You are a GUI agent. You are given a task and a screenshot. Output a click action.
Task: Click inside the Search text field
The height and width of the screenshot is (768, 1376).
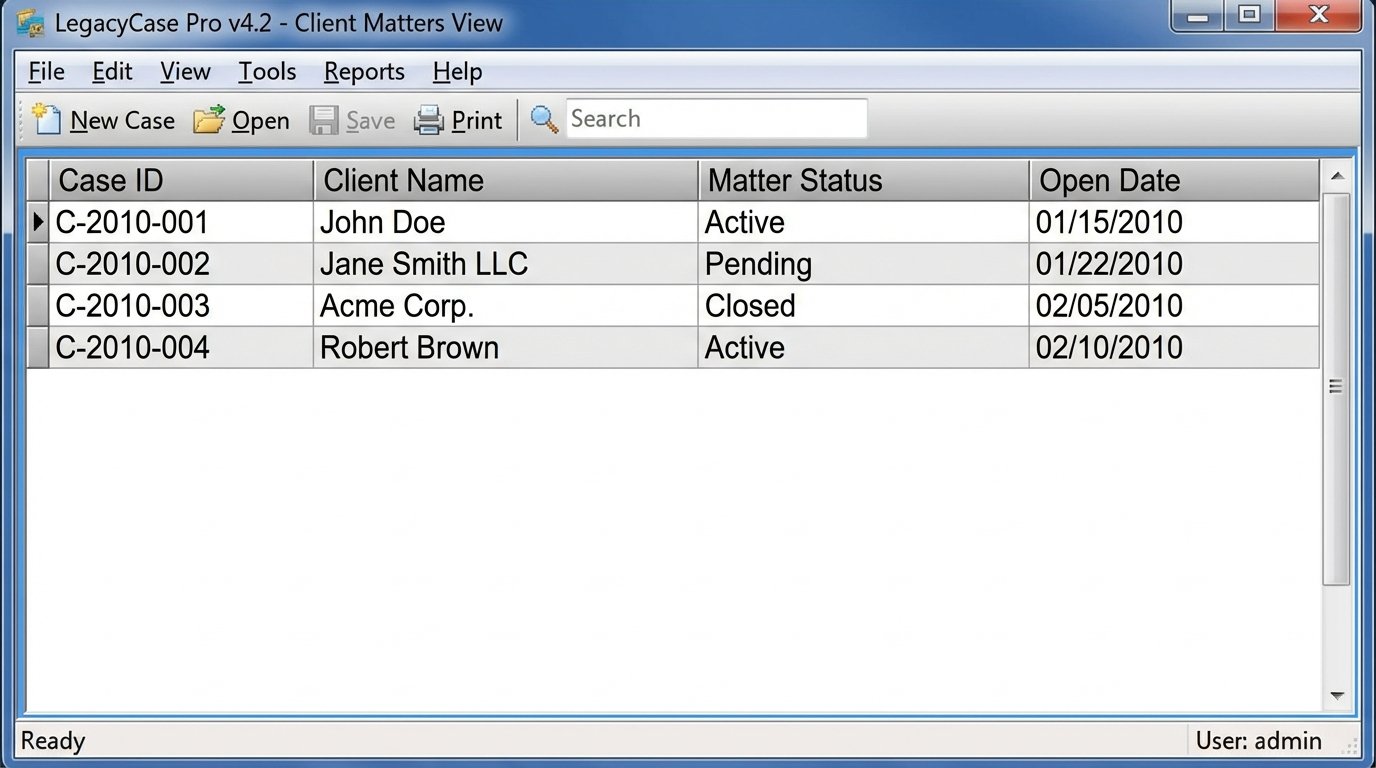click(x=715, y=118)
